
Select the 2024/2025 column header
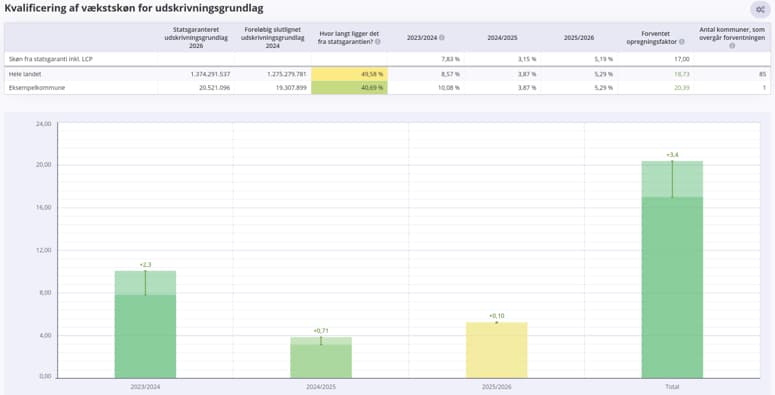coord(502,38)
